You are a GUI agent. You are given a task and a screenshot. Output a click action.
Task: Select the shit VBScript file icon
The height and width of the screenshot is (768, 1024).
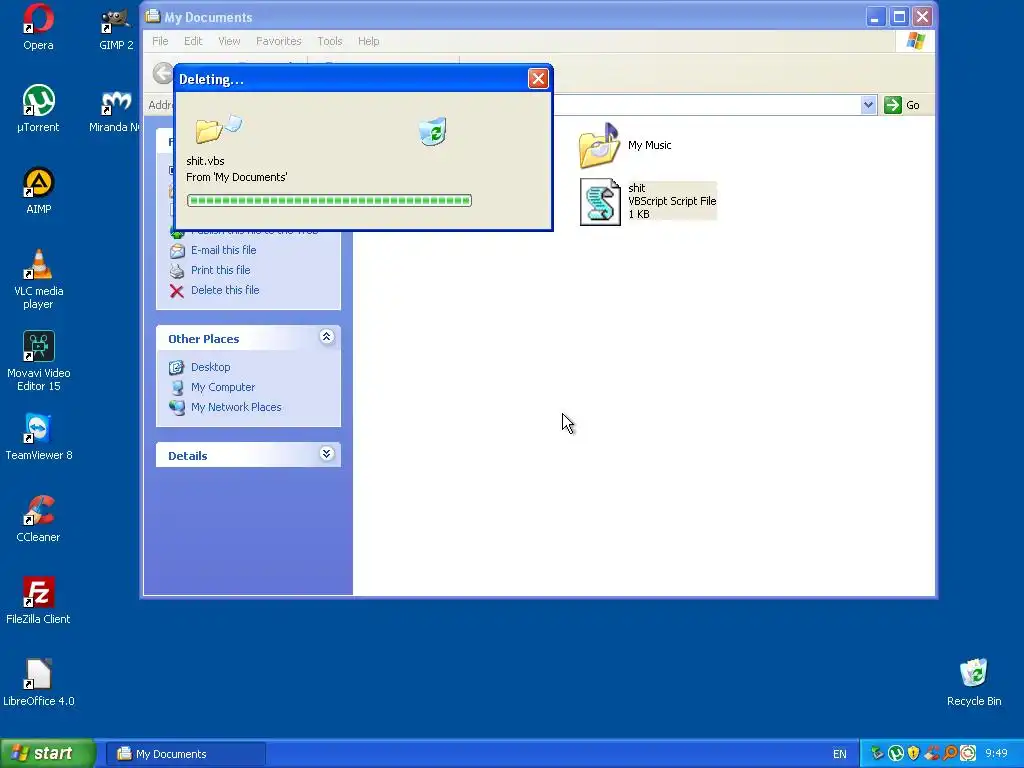click(x=600, y=202)
